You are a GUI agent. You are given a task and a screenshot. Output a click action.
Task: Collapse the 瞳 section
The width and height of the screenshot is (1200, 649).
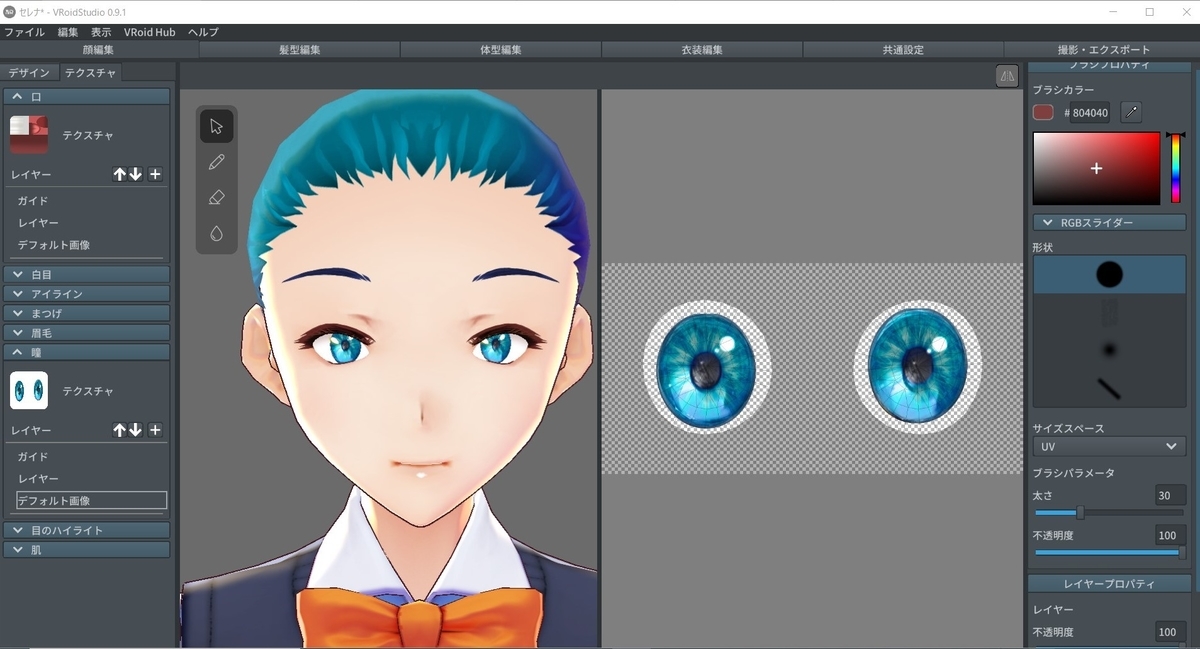(86, 352)
